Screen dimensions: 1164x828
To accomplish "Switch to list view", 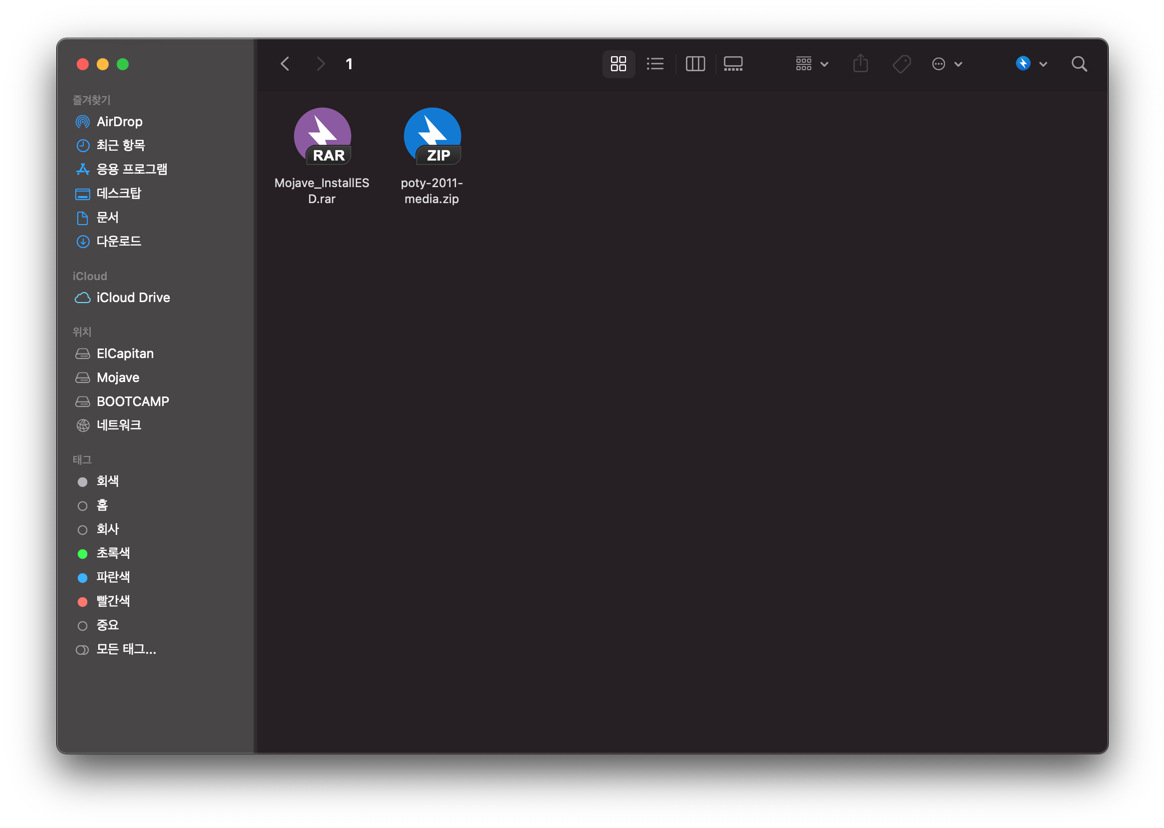I will [x=655, y=64].
